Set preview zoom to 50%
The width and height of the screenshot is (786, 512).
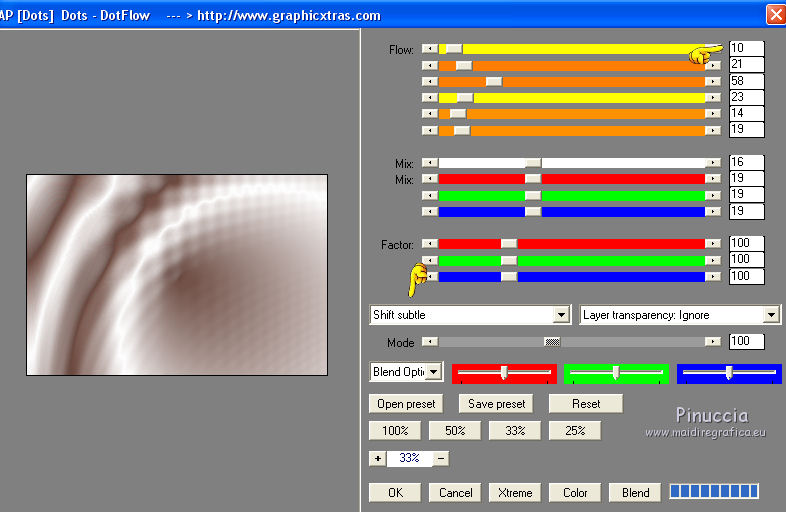[455, 431]
